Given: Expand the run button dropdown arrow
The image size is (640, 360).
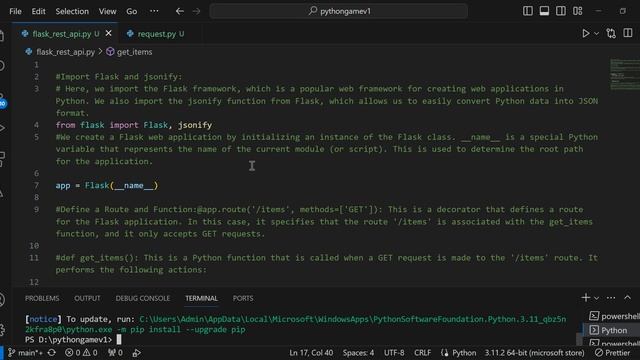Looking at the screenshot, I should (596, 33).
